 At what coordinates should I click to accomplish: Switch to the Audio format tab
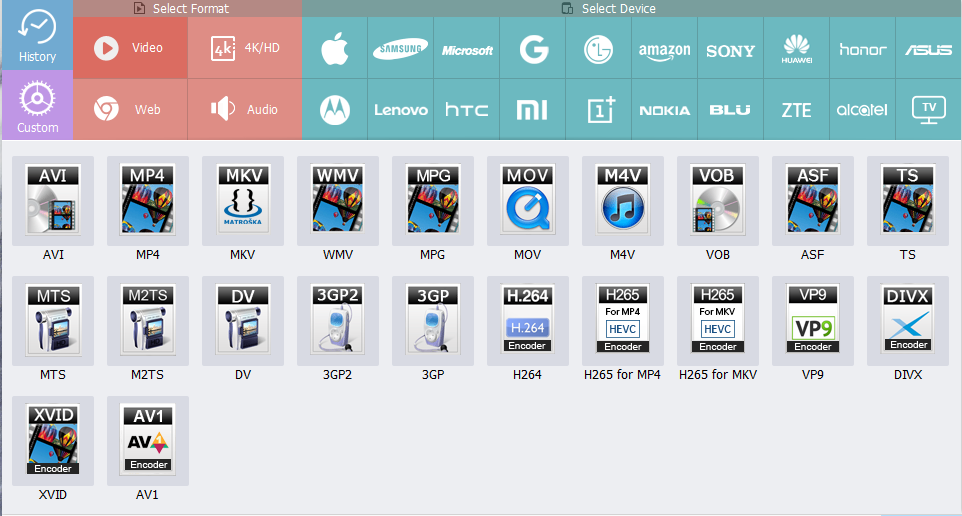click(245, 109)
